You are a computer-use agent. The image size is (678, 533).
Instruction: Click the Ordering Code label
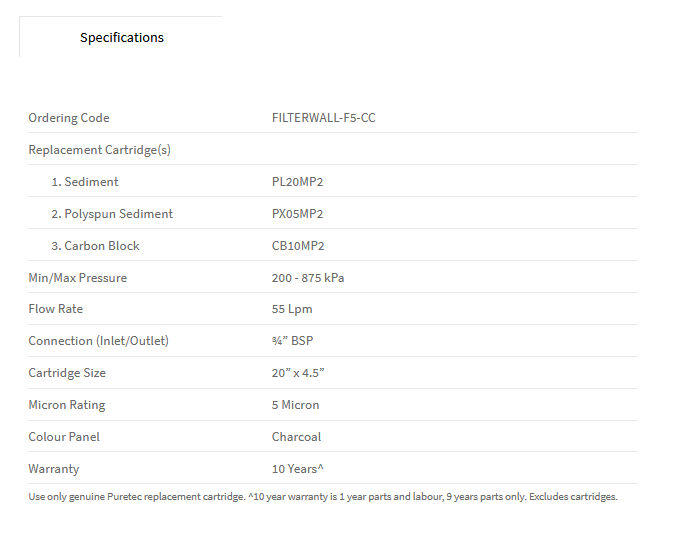pos(69,118)
